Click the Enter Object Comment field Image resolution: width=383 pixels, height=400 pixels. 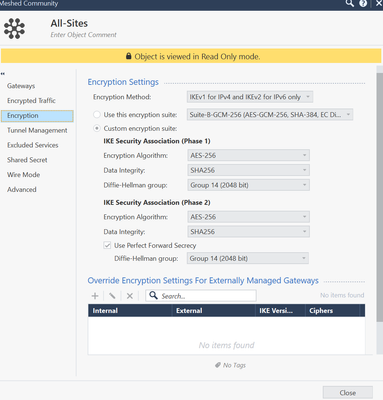(84, 35)
